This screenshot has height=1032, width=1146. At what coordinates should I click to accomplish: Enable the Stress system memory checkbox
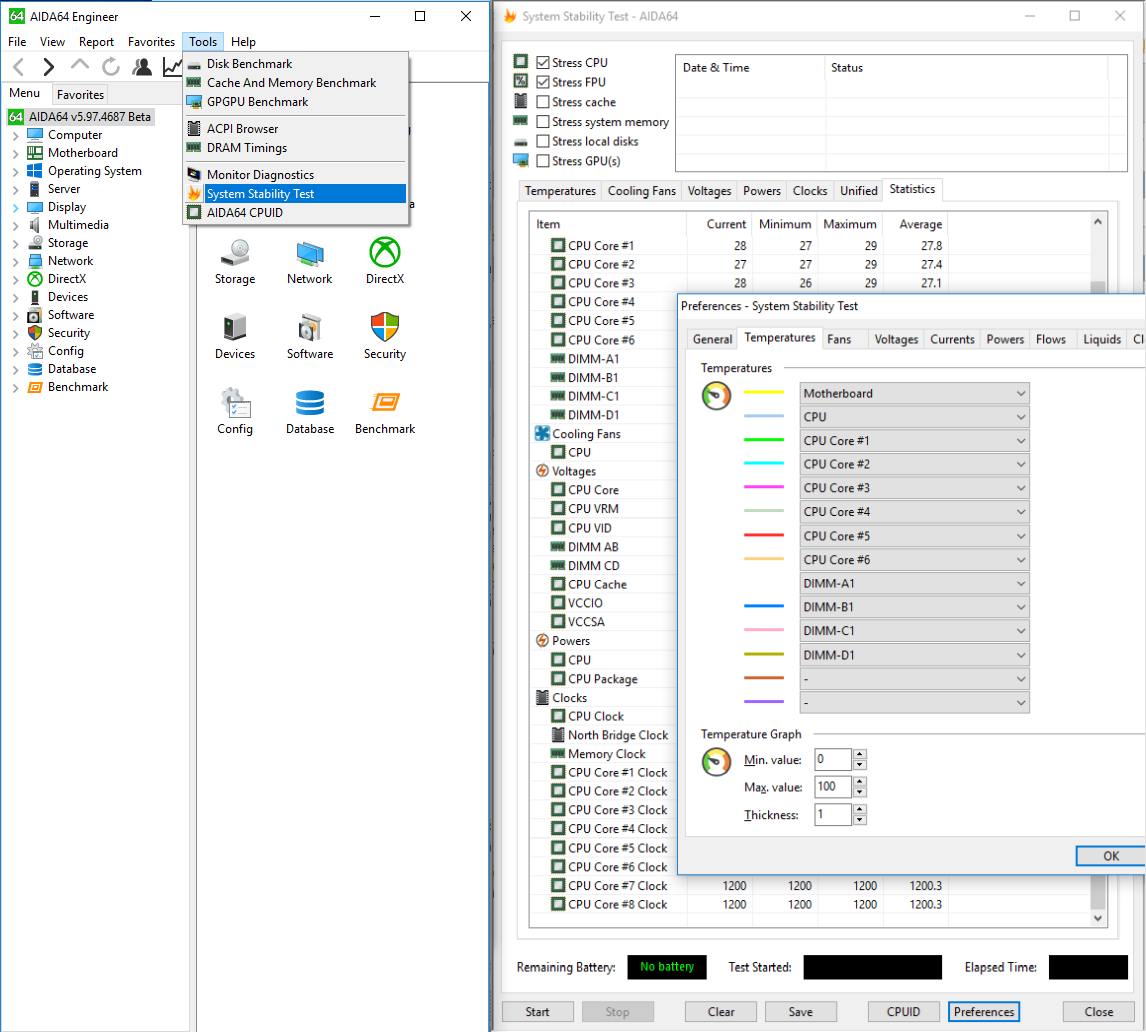(543, 121)
